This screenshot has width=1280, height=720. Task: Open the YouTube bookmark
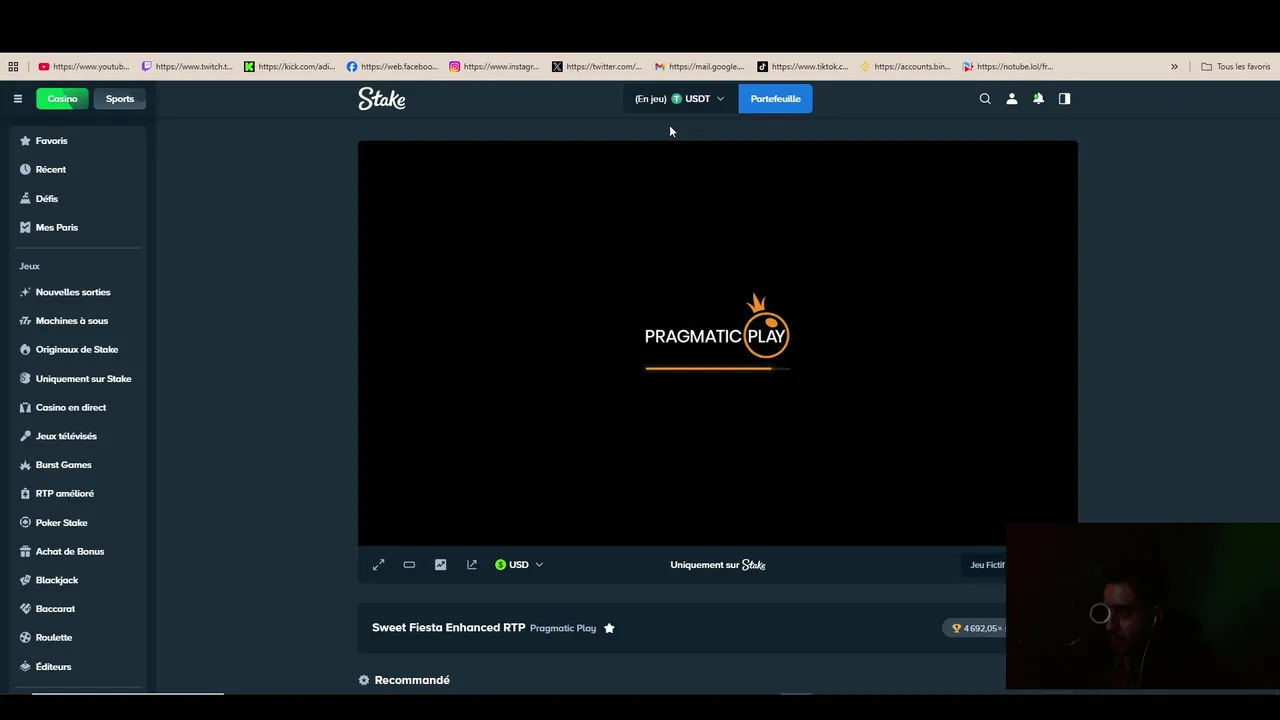[84, 67]
